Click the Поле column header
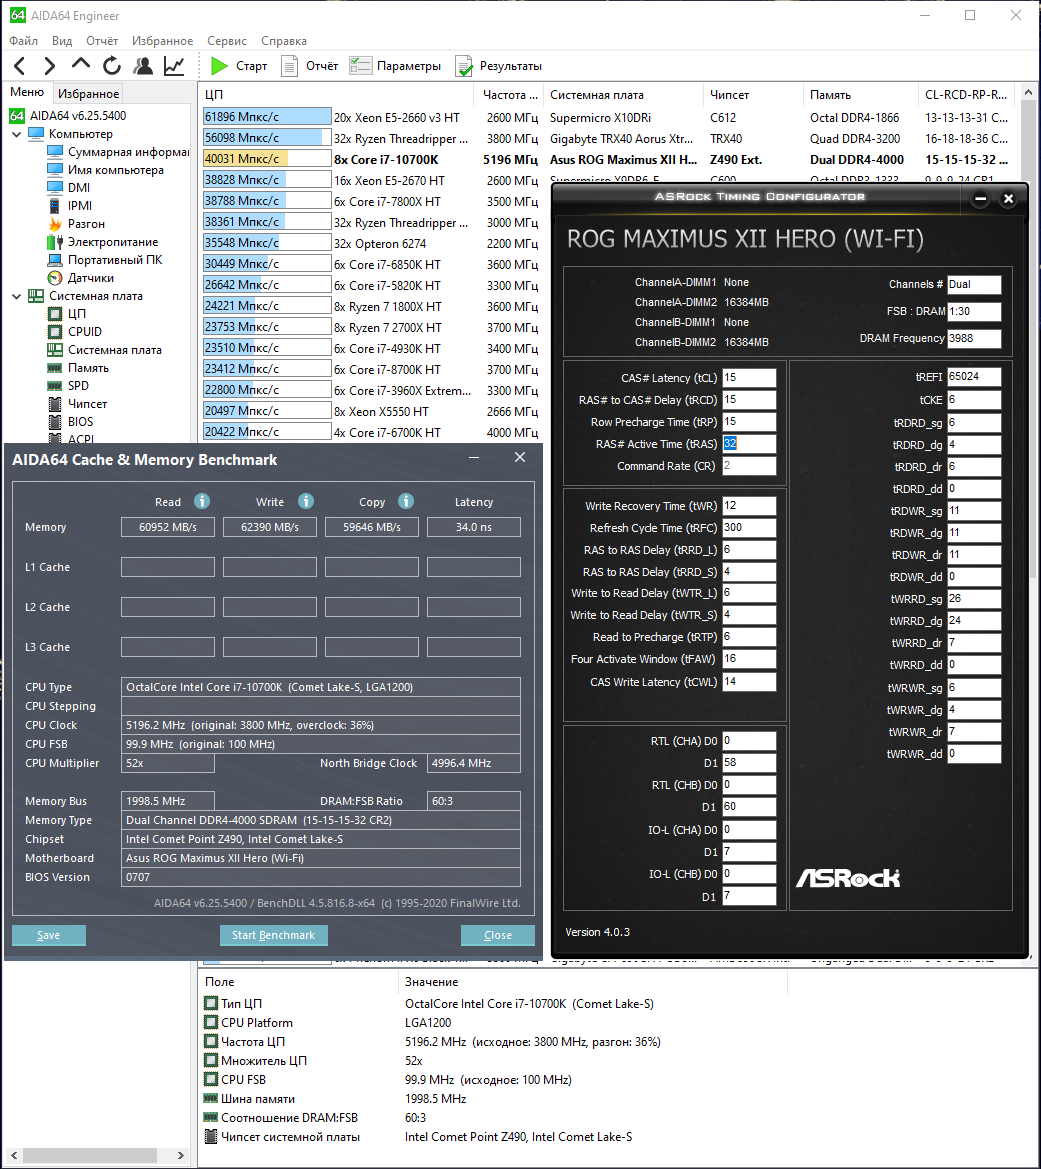Screen dimensions: 1041x1169 pos(298,982)
